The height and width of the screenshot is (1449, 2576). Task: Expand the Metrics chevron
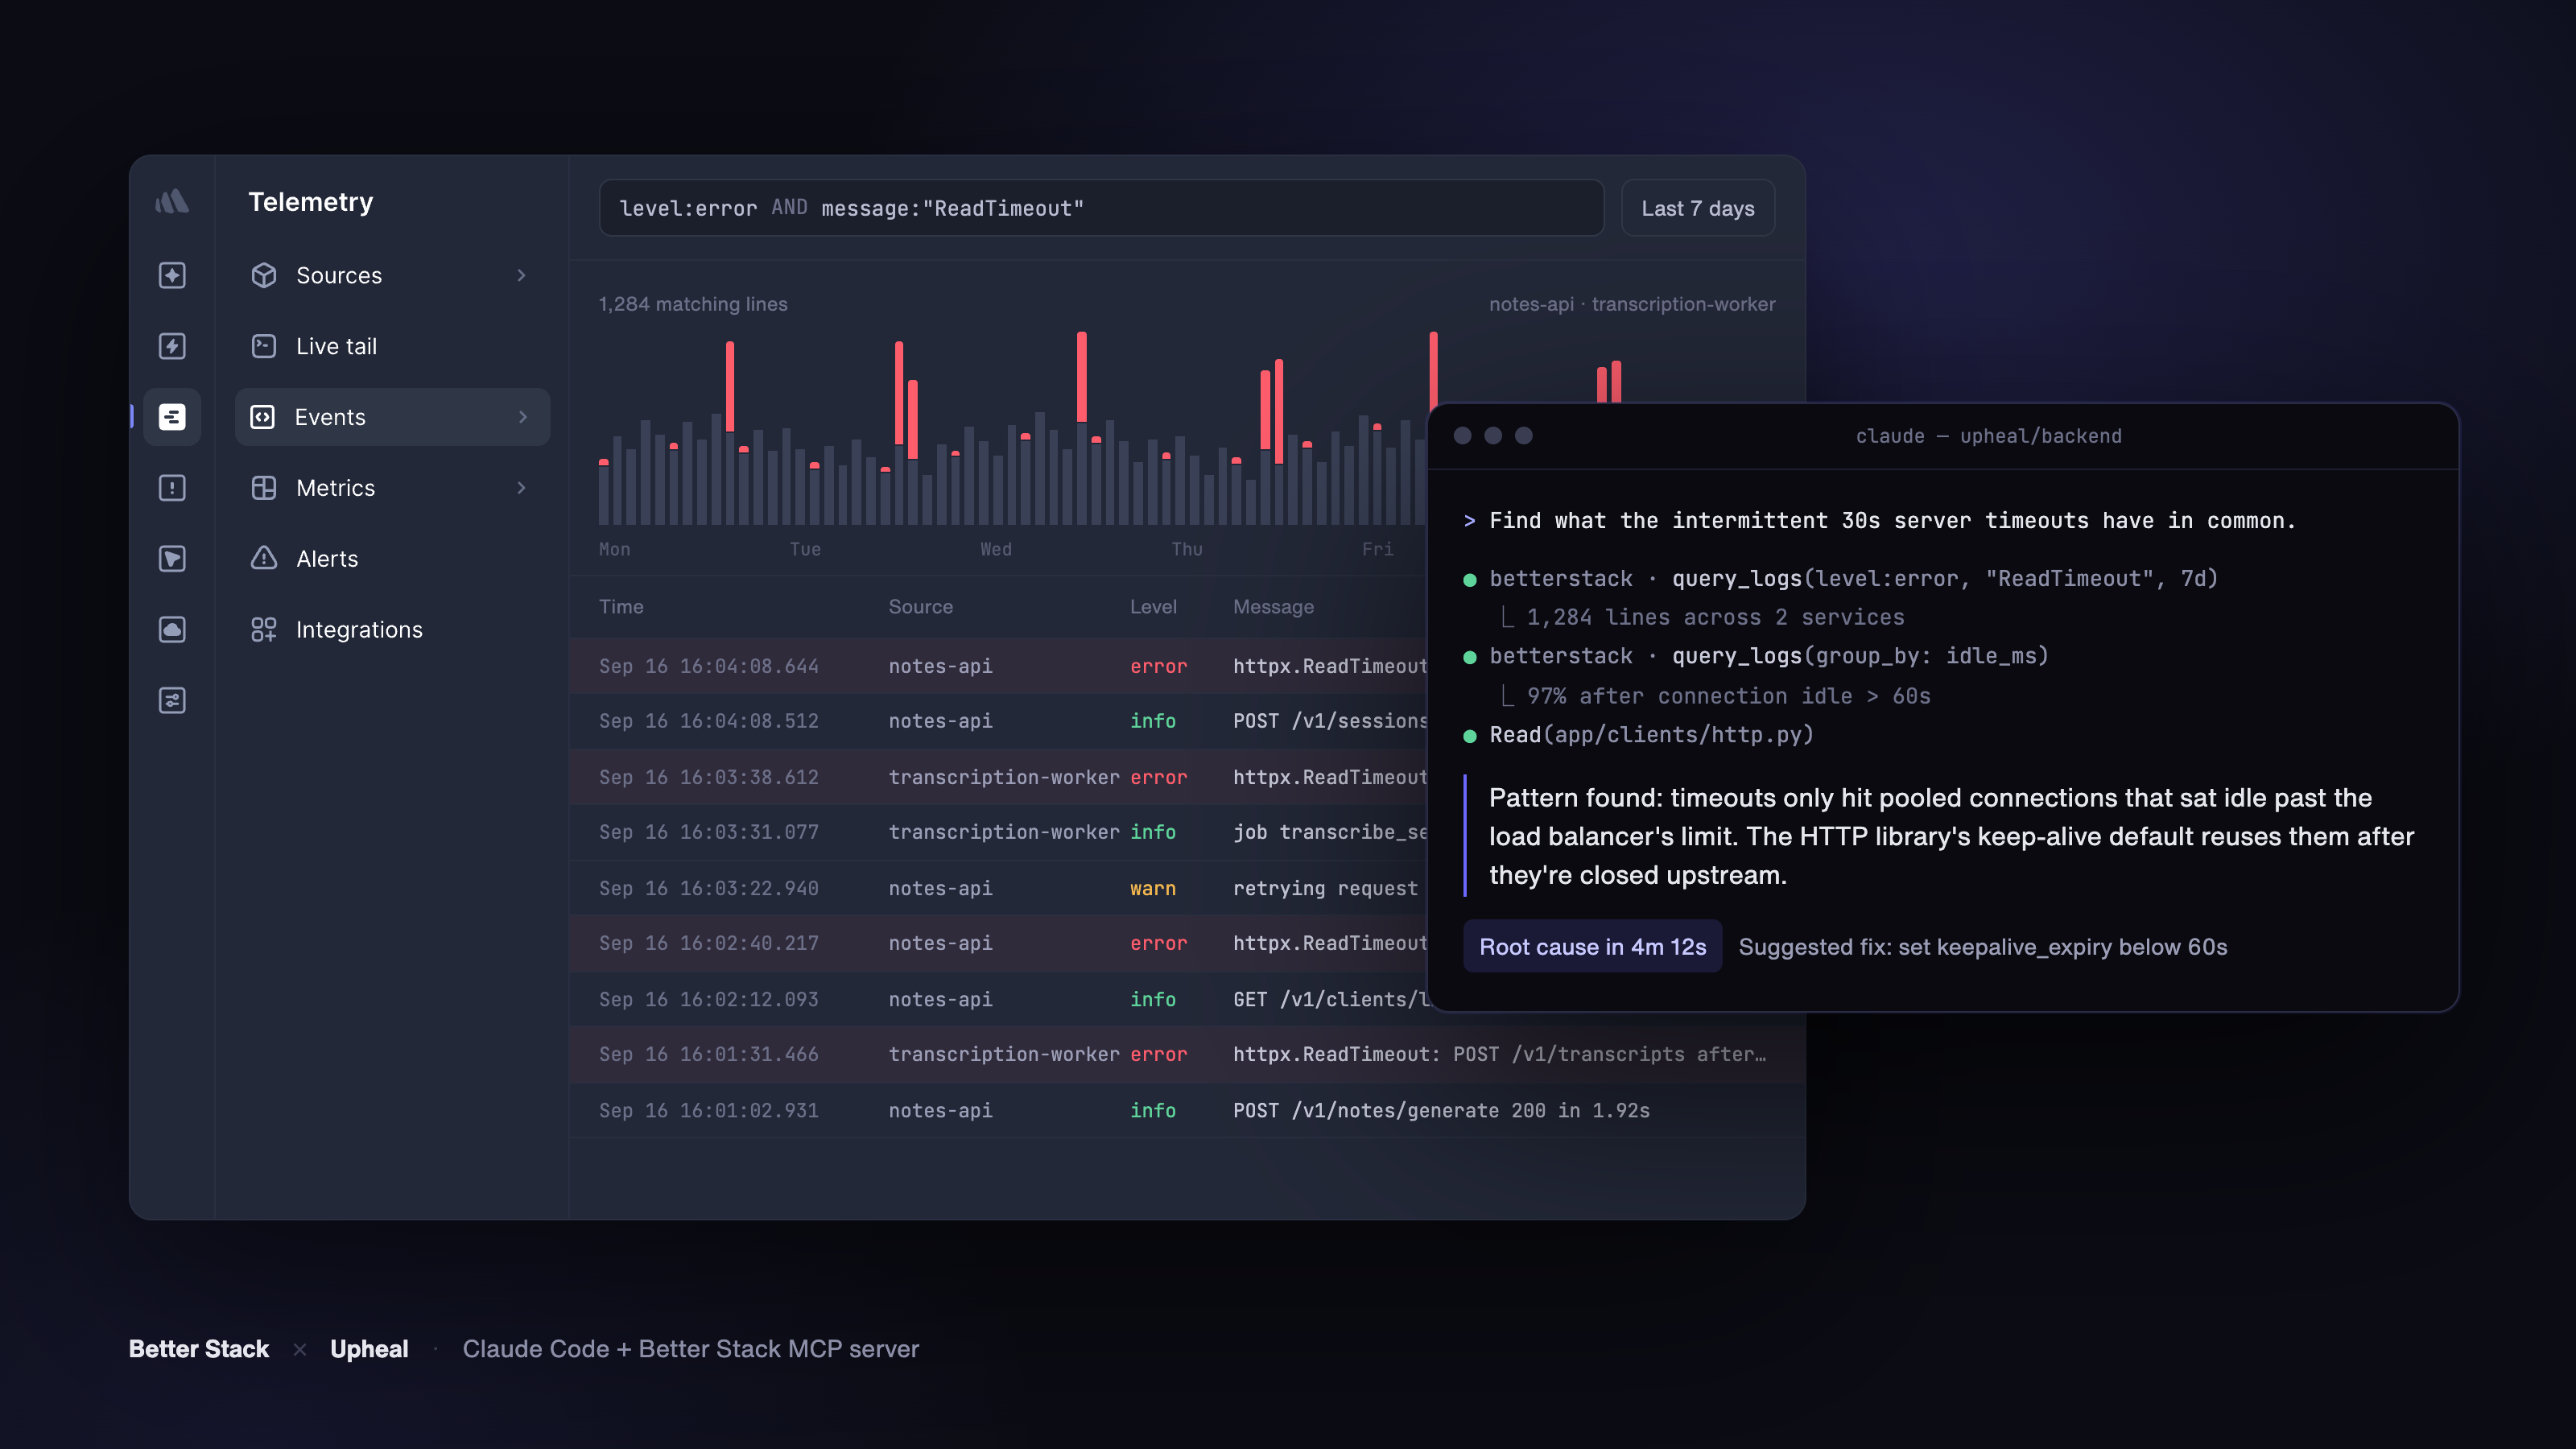pos(521,488)
